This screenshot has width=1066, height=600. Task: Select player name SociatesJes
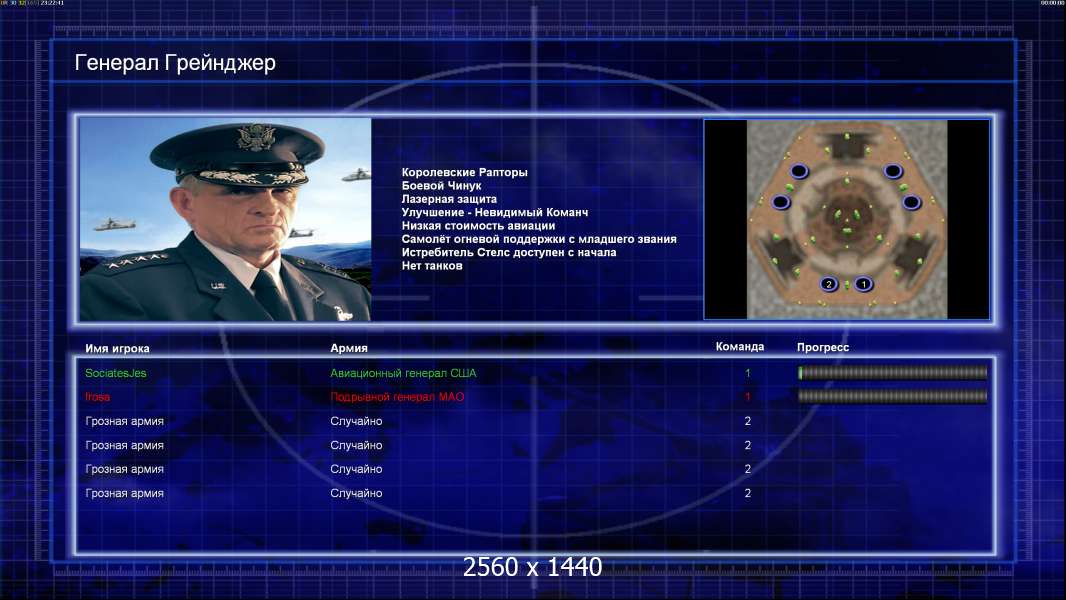click(x=116, y=373)
